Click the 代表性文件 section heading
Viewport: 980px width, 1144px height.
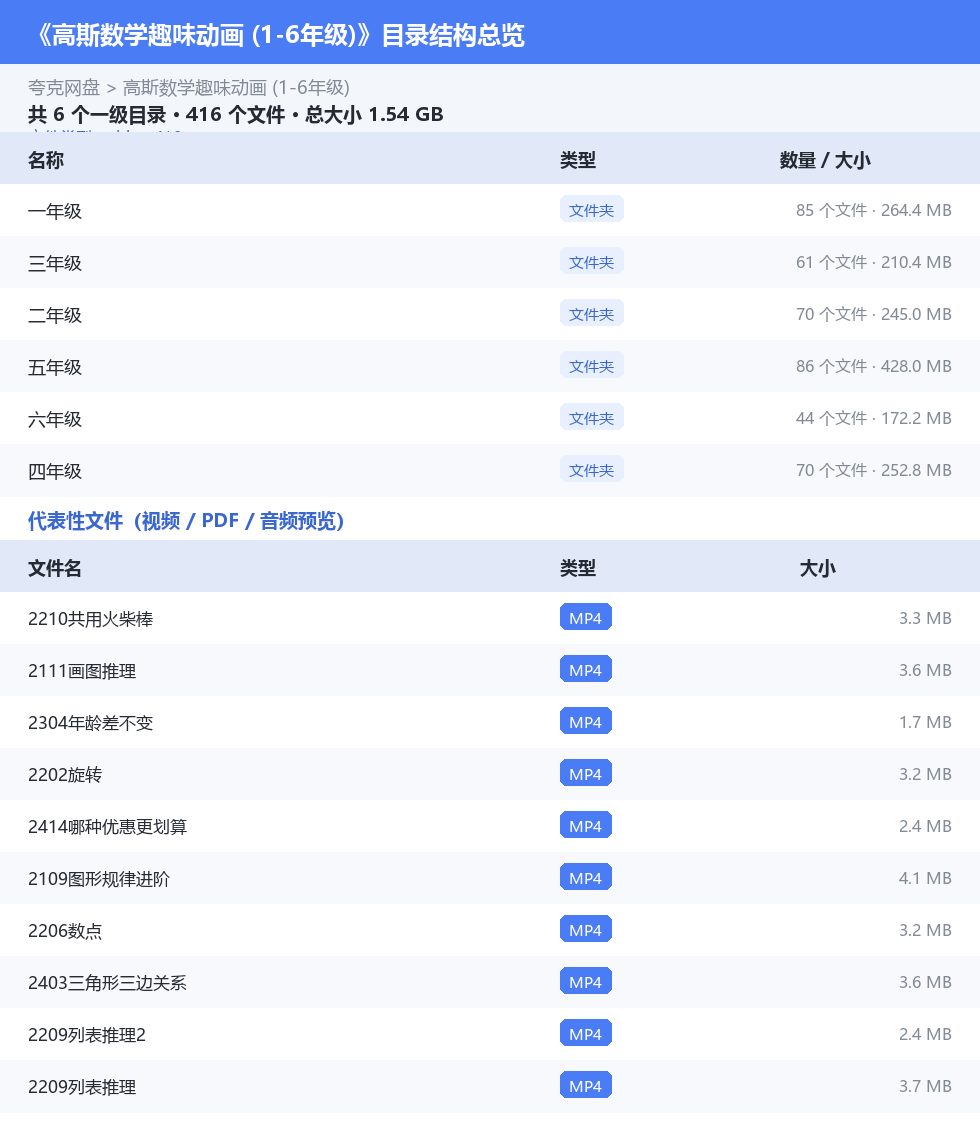click(x=186, y=521)
